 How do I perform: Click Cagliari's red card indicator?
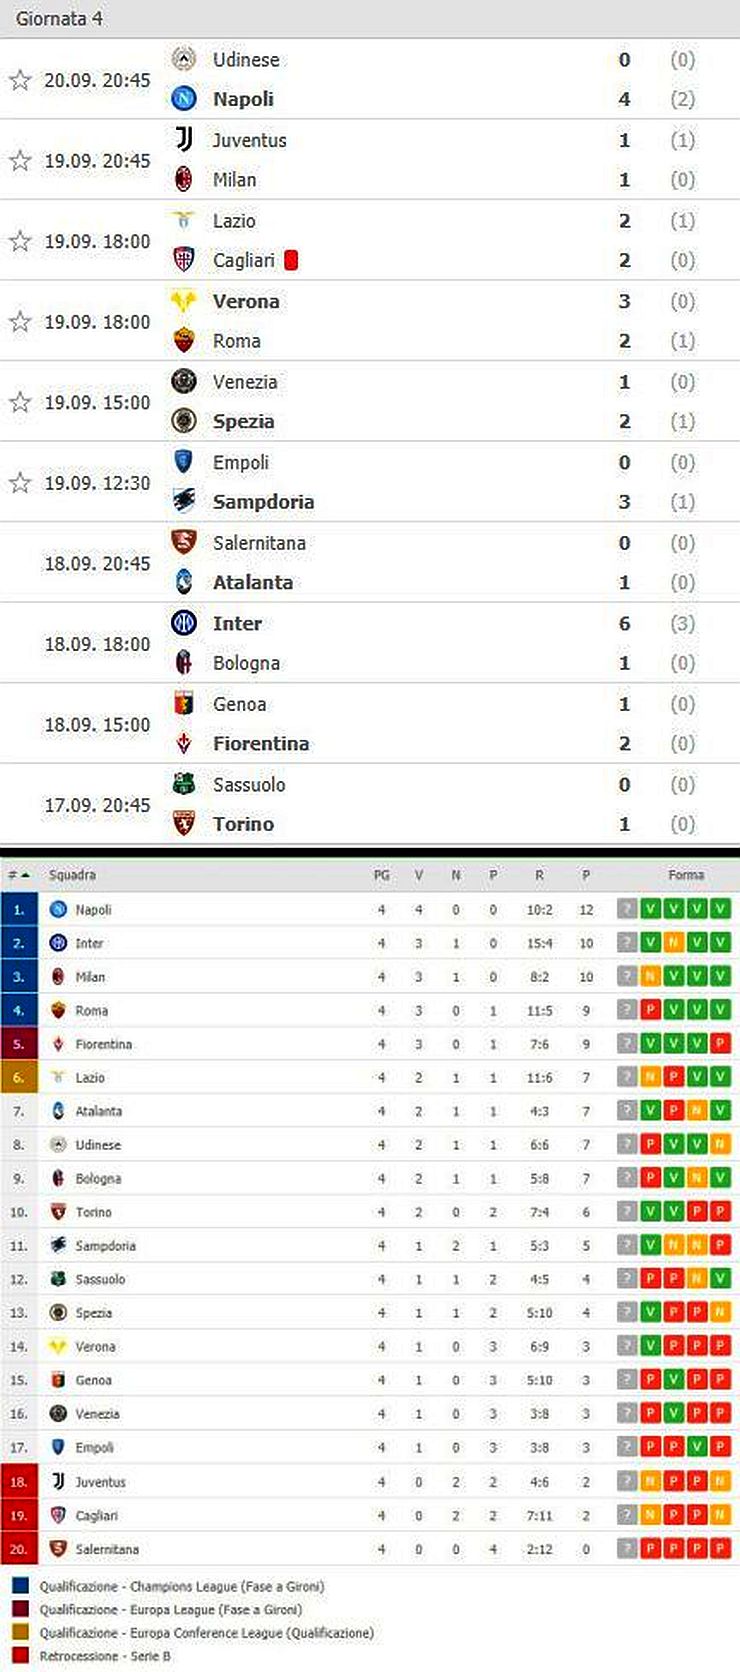[x=291, y=260]
